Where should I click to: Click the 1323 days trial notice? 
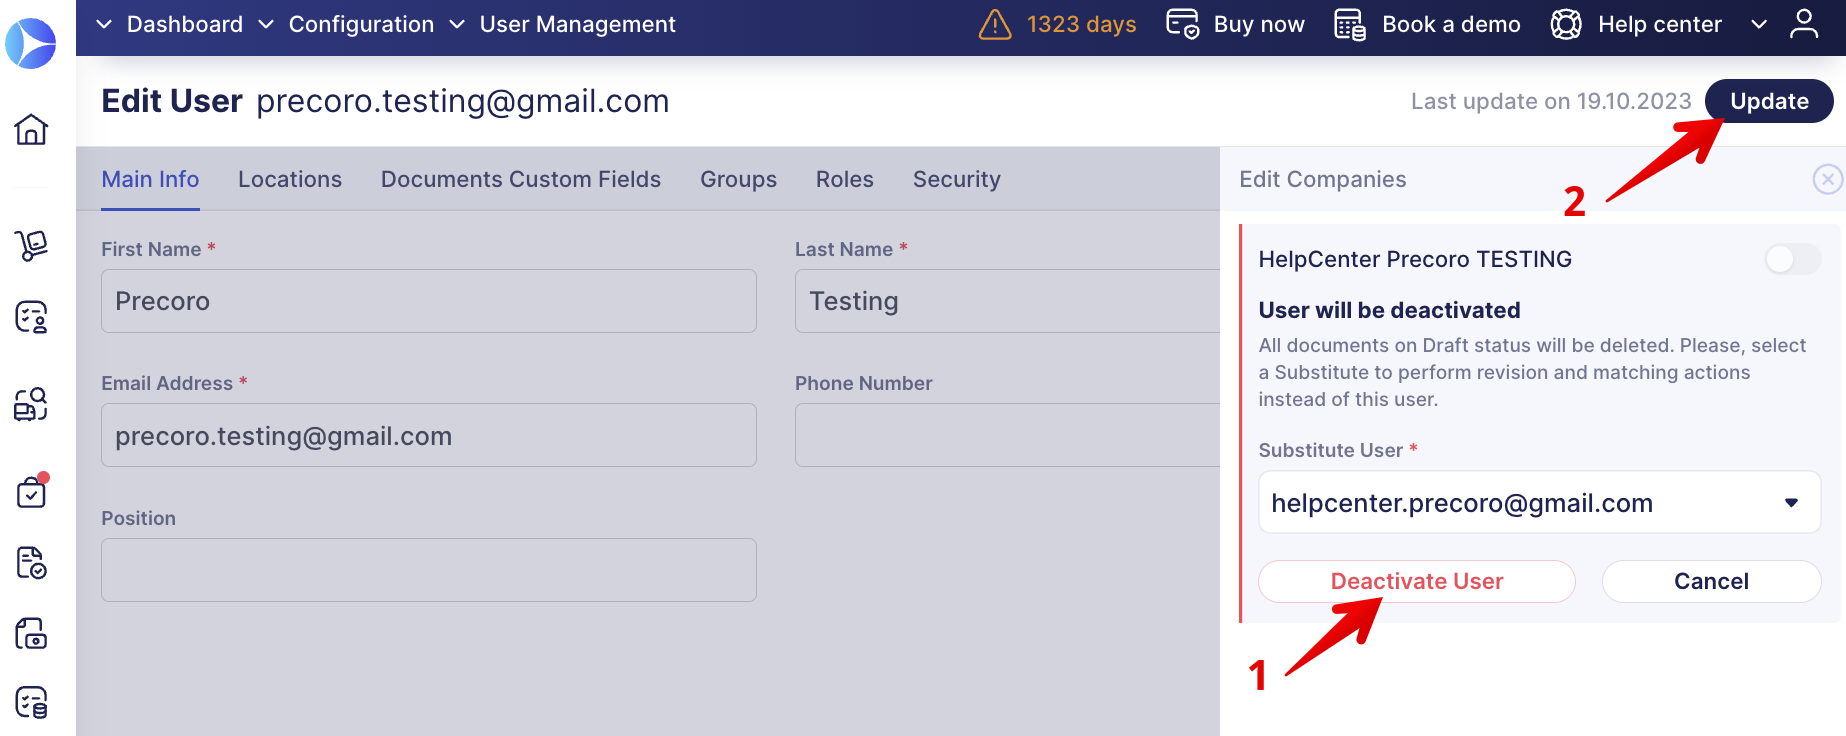click(x=1081, y=24)
